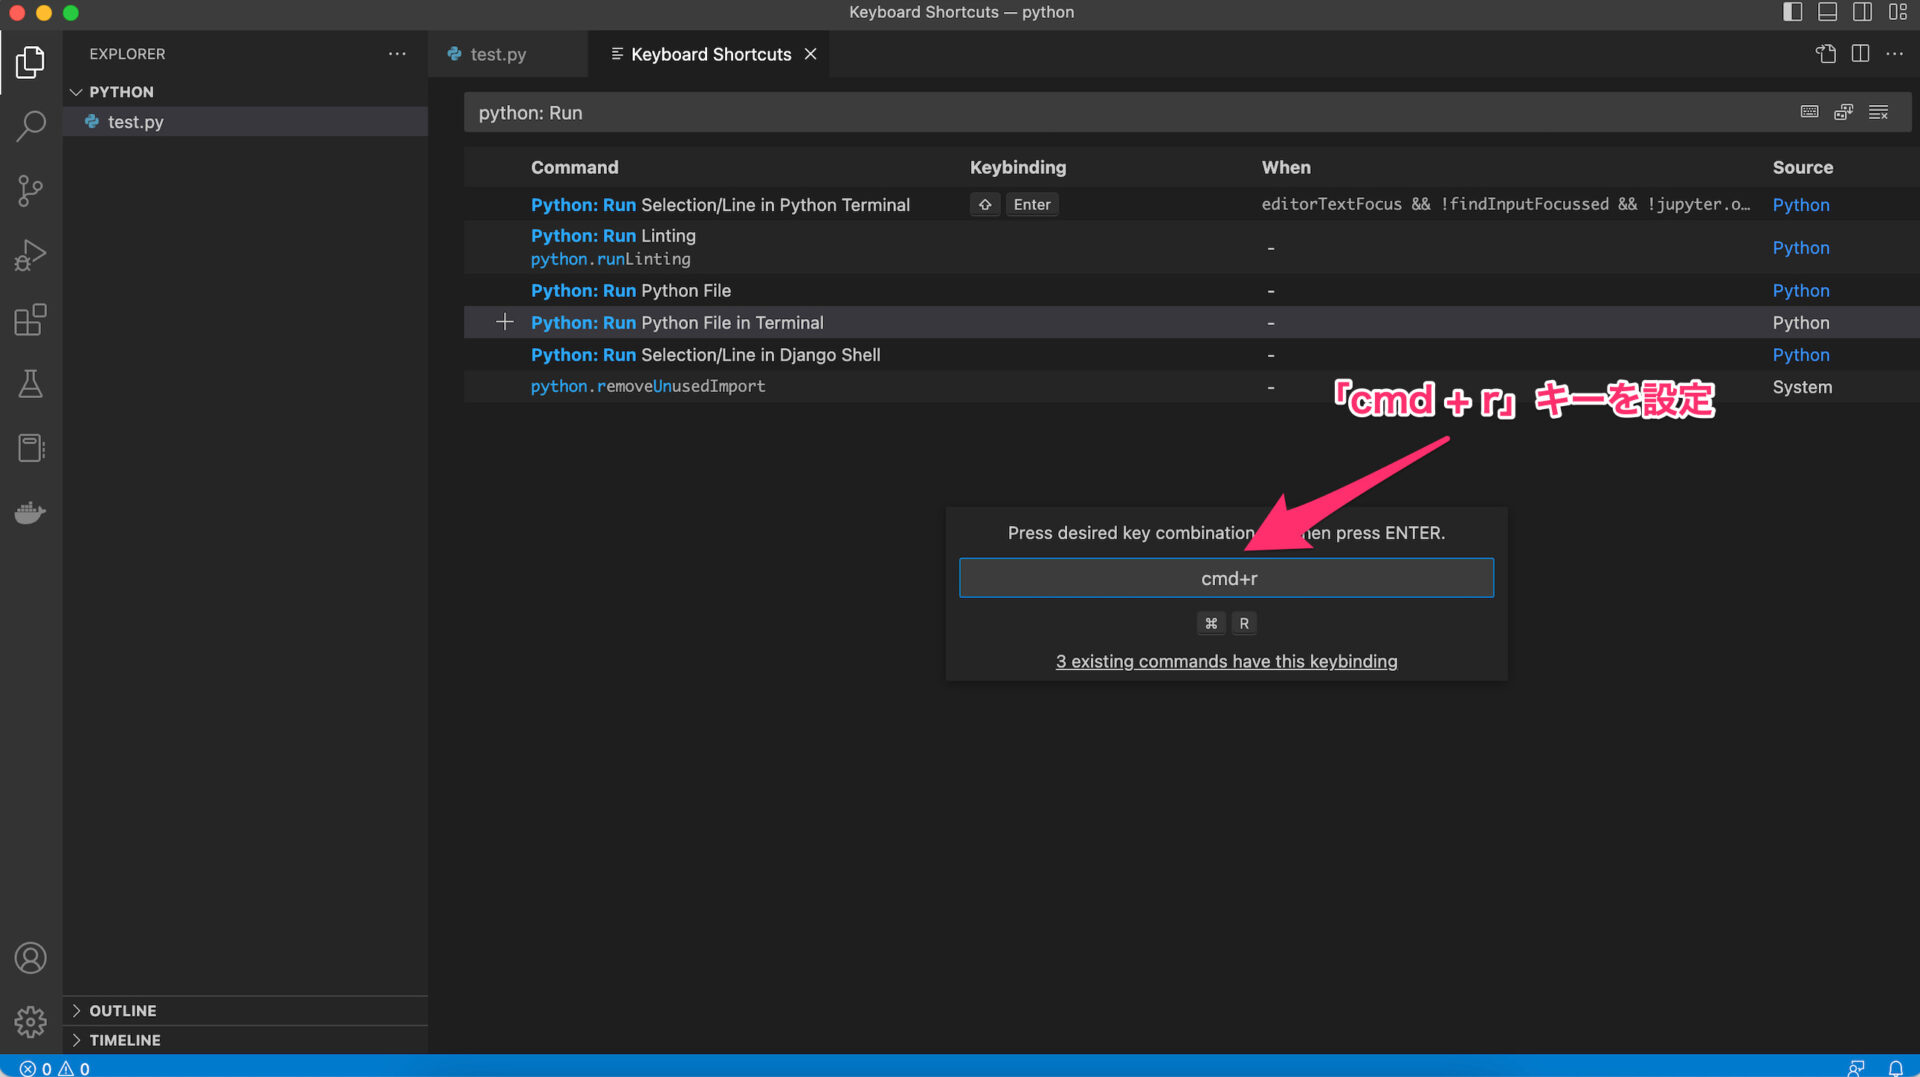Toggle the Primary Side Bar visibility
Screen dimensions: 1920x1077
(1792, 12)
